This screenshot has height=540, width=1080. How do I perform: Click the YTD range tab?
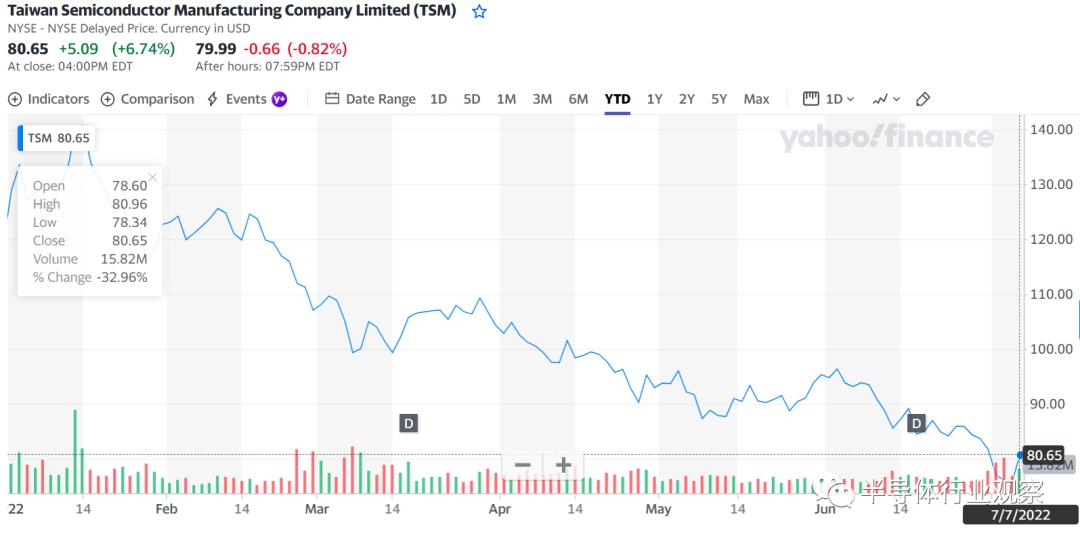pyautogui.click(x=617, y=99)
